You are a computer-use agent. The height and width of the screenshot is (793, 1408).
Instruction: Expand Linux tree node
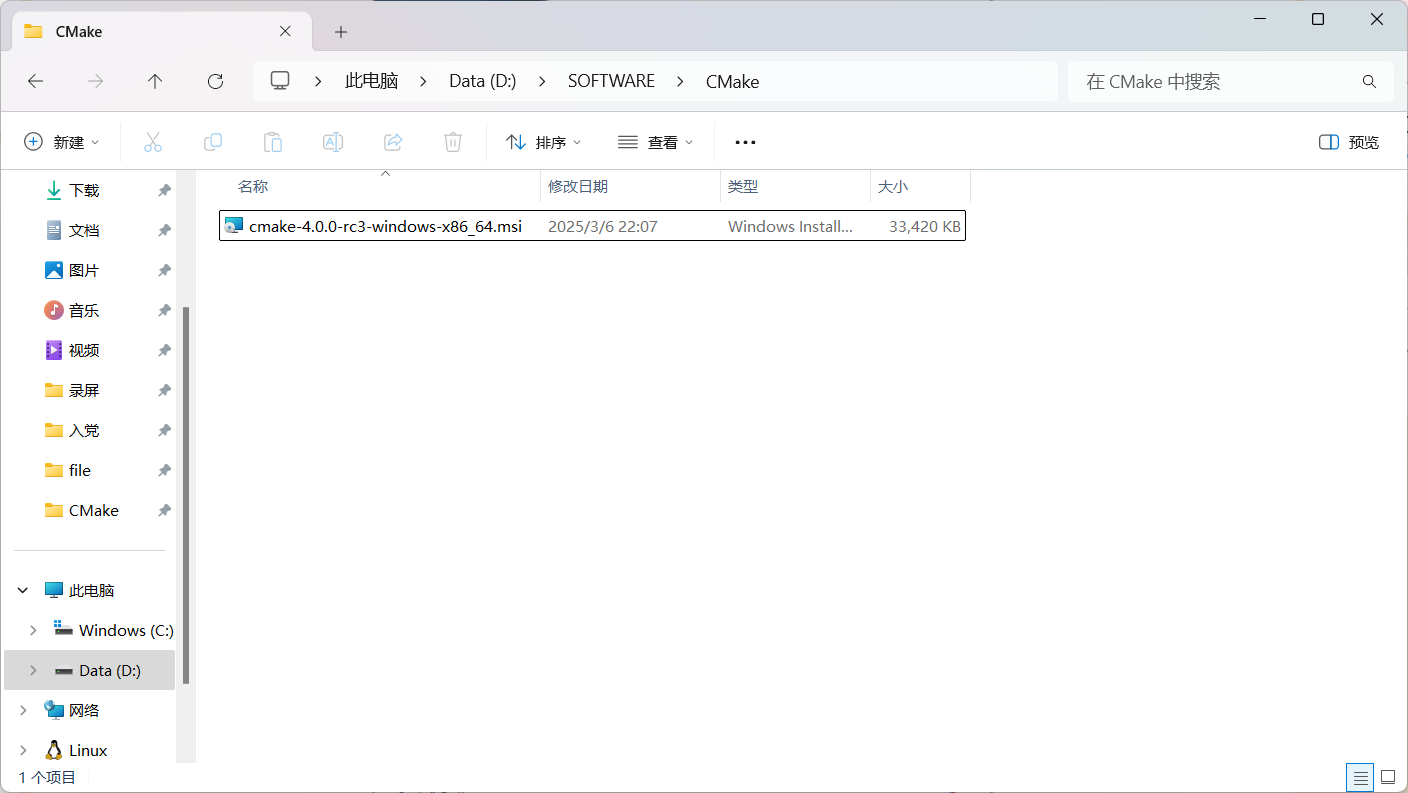23,750
